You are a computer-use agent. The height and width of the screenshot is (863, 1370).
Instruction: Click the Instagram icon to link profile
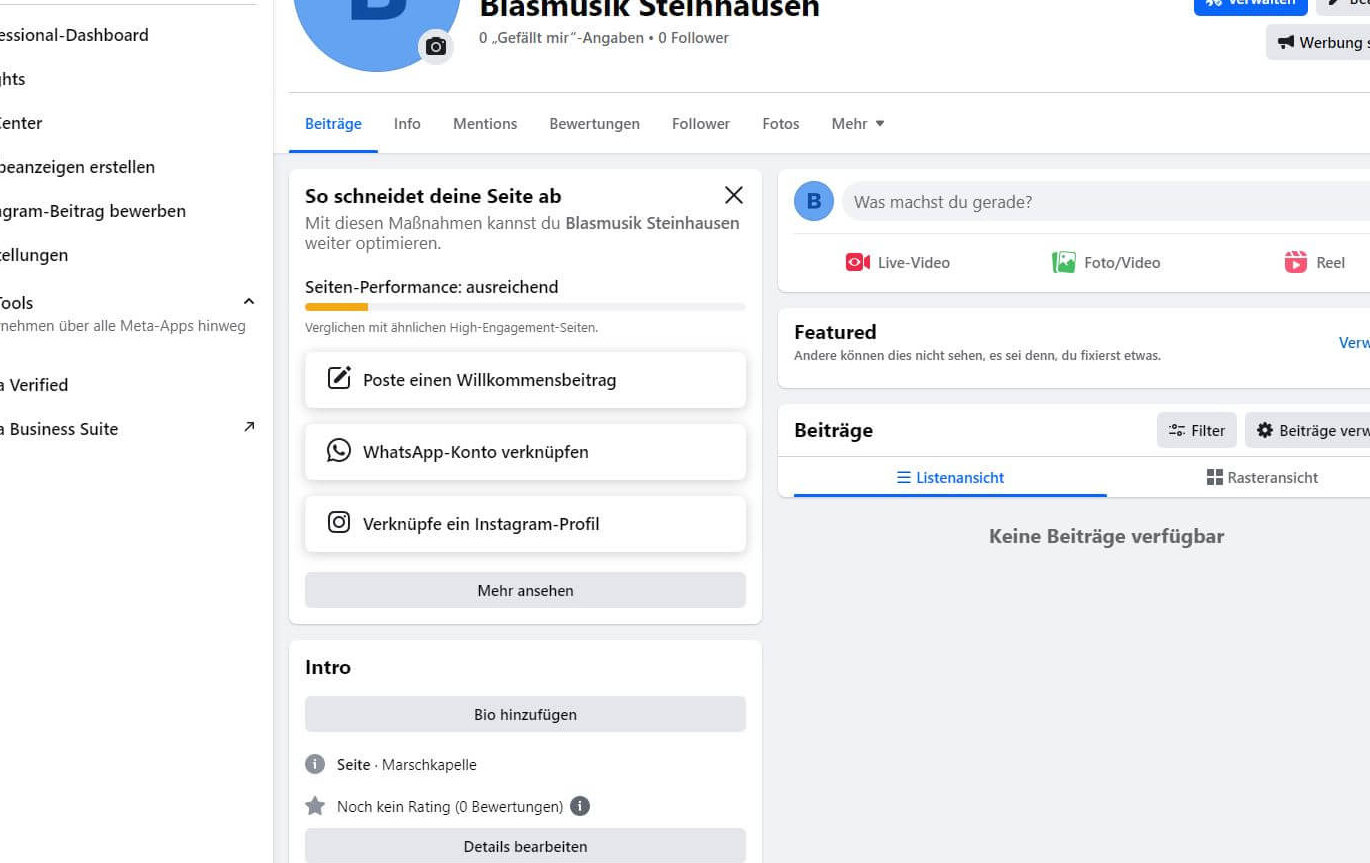point(339,523)
